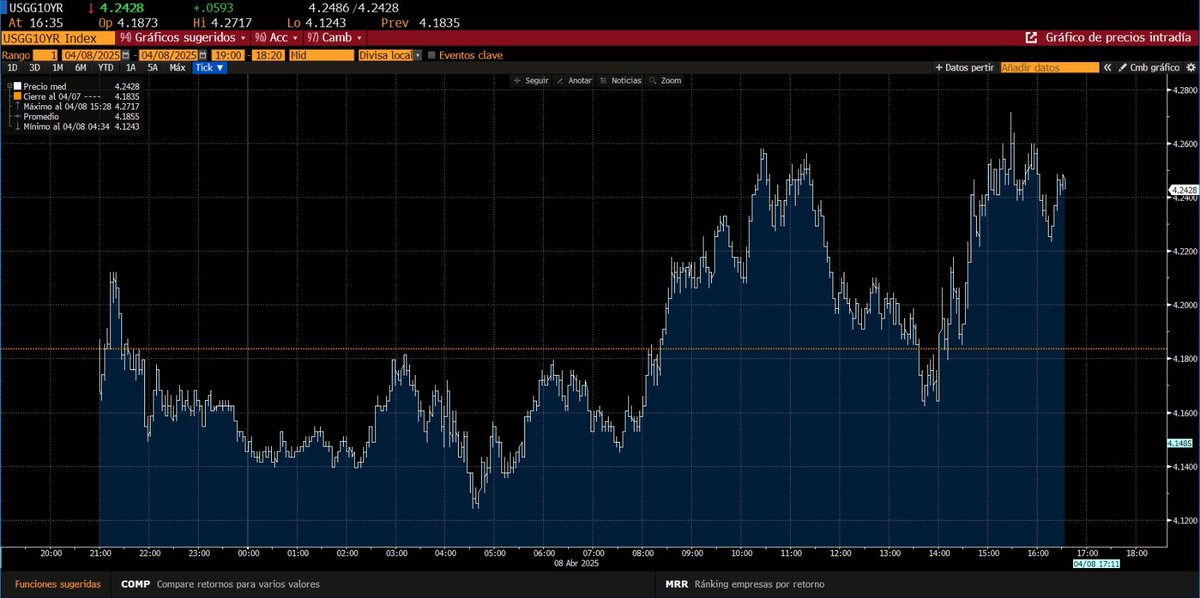This screenshot has width=1200, height=598.
Task: Click the 4.2486 /4.2428 bid/ask quote
Action: (353, 7)
